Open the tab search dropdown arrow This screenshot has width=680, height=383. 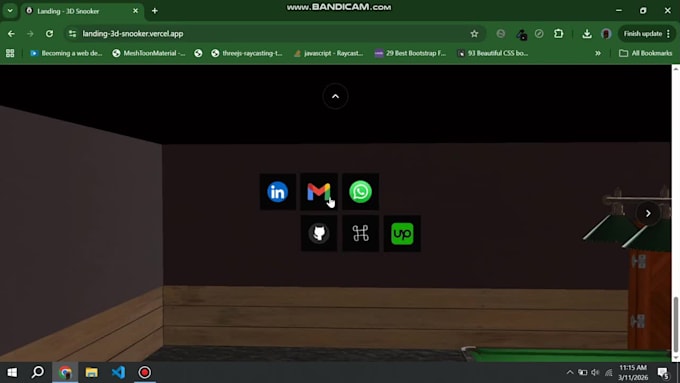10,11
